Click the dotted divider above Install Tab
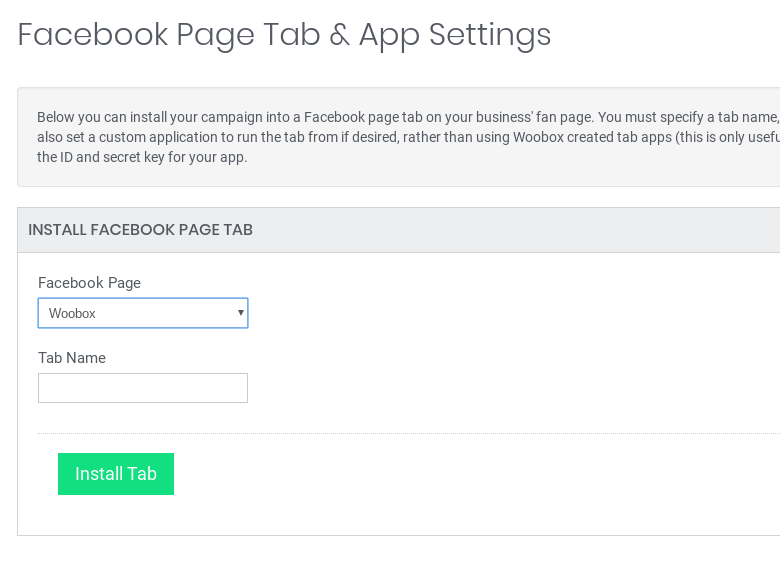 pyautogui.click(x=400, y=434)
